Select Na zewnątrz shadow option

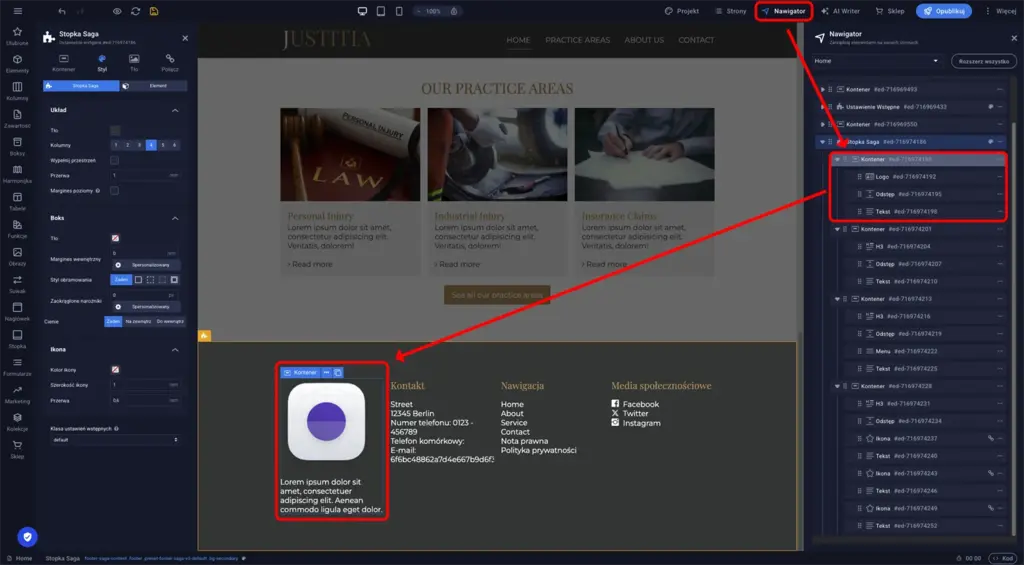click(x=138, y=321)
